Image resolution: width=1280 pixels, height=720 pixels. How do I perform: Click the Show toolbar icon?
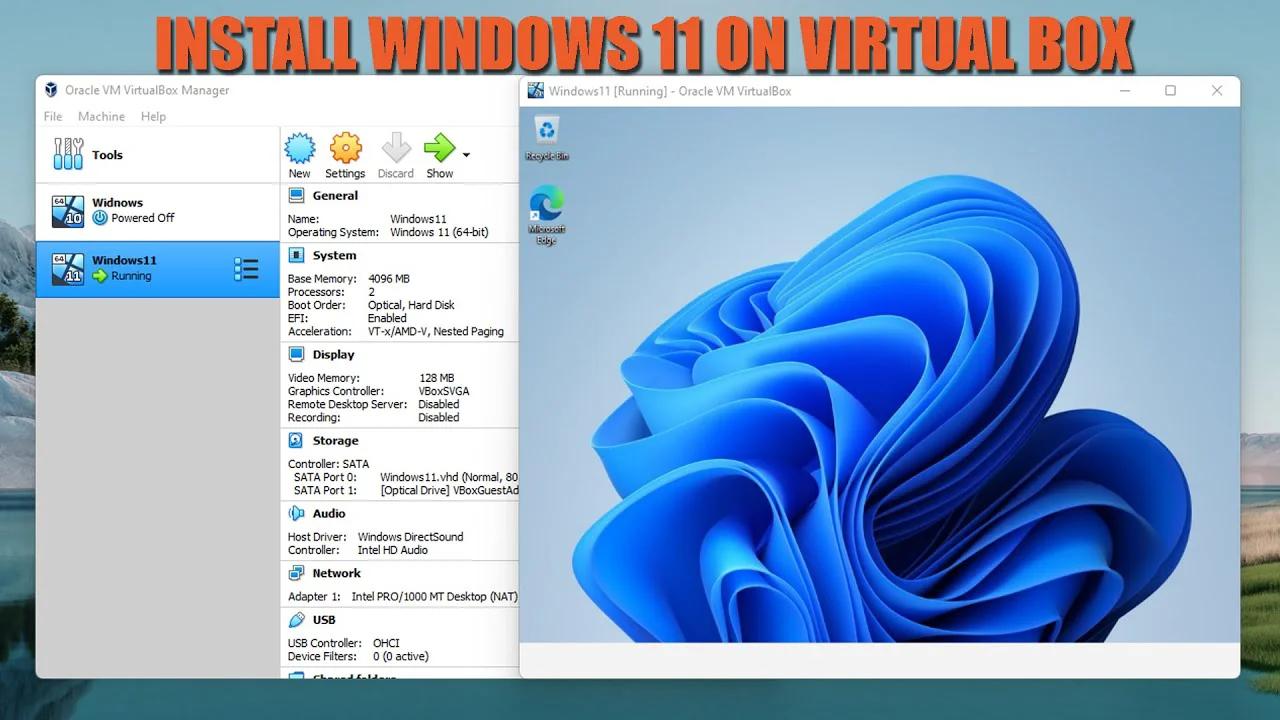(x=439, y=148)
